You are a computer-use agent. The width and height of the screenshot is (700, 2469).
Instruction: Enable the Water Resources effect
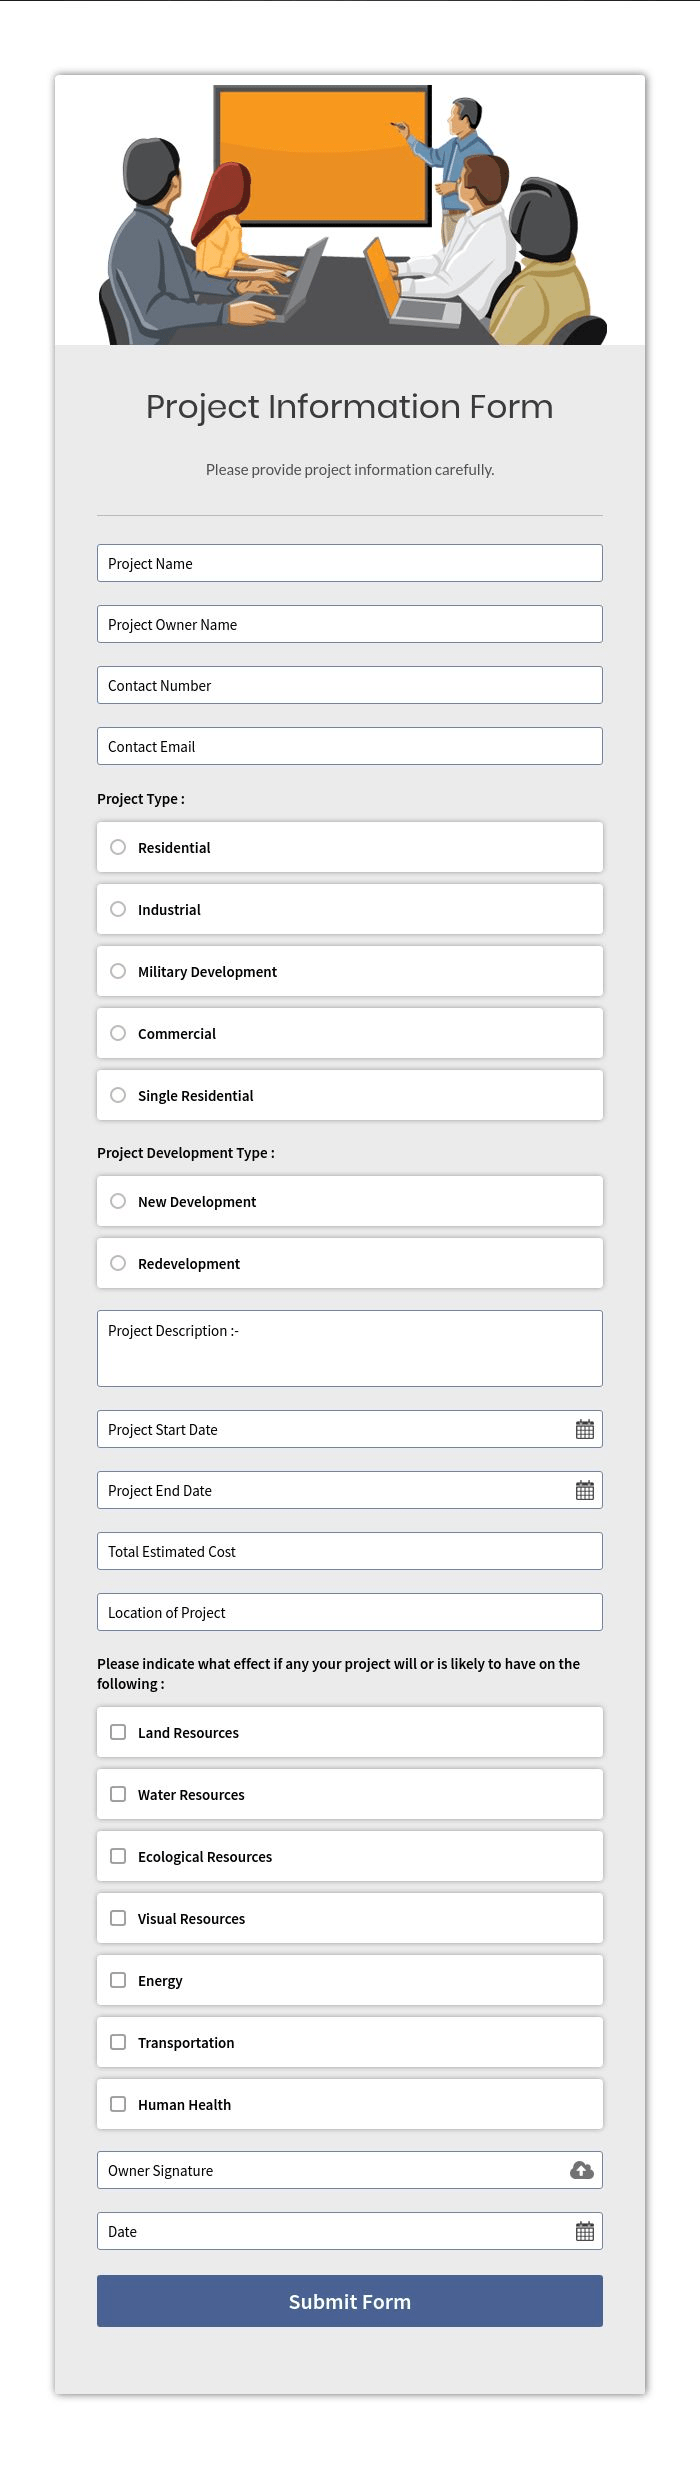(117, 1794)
